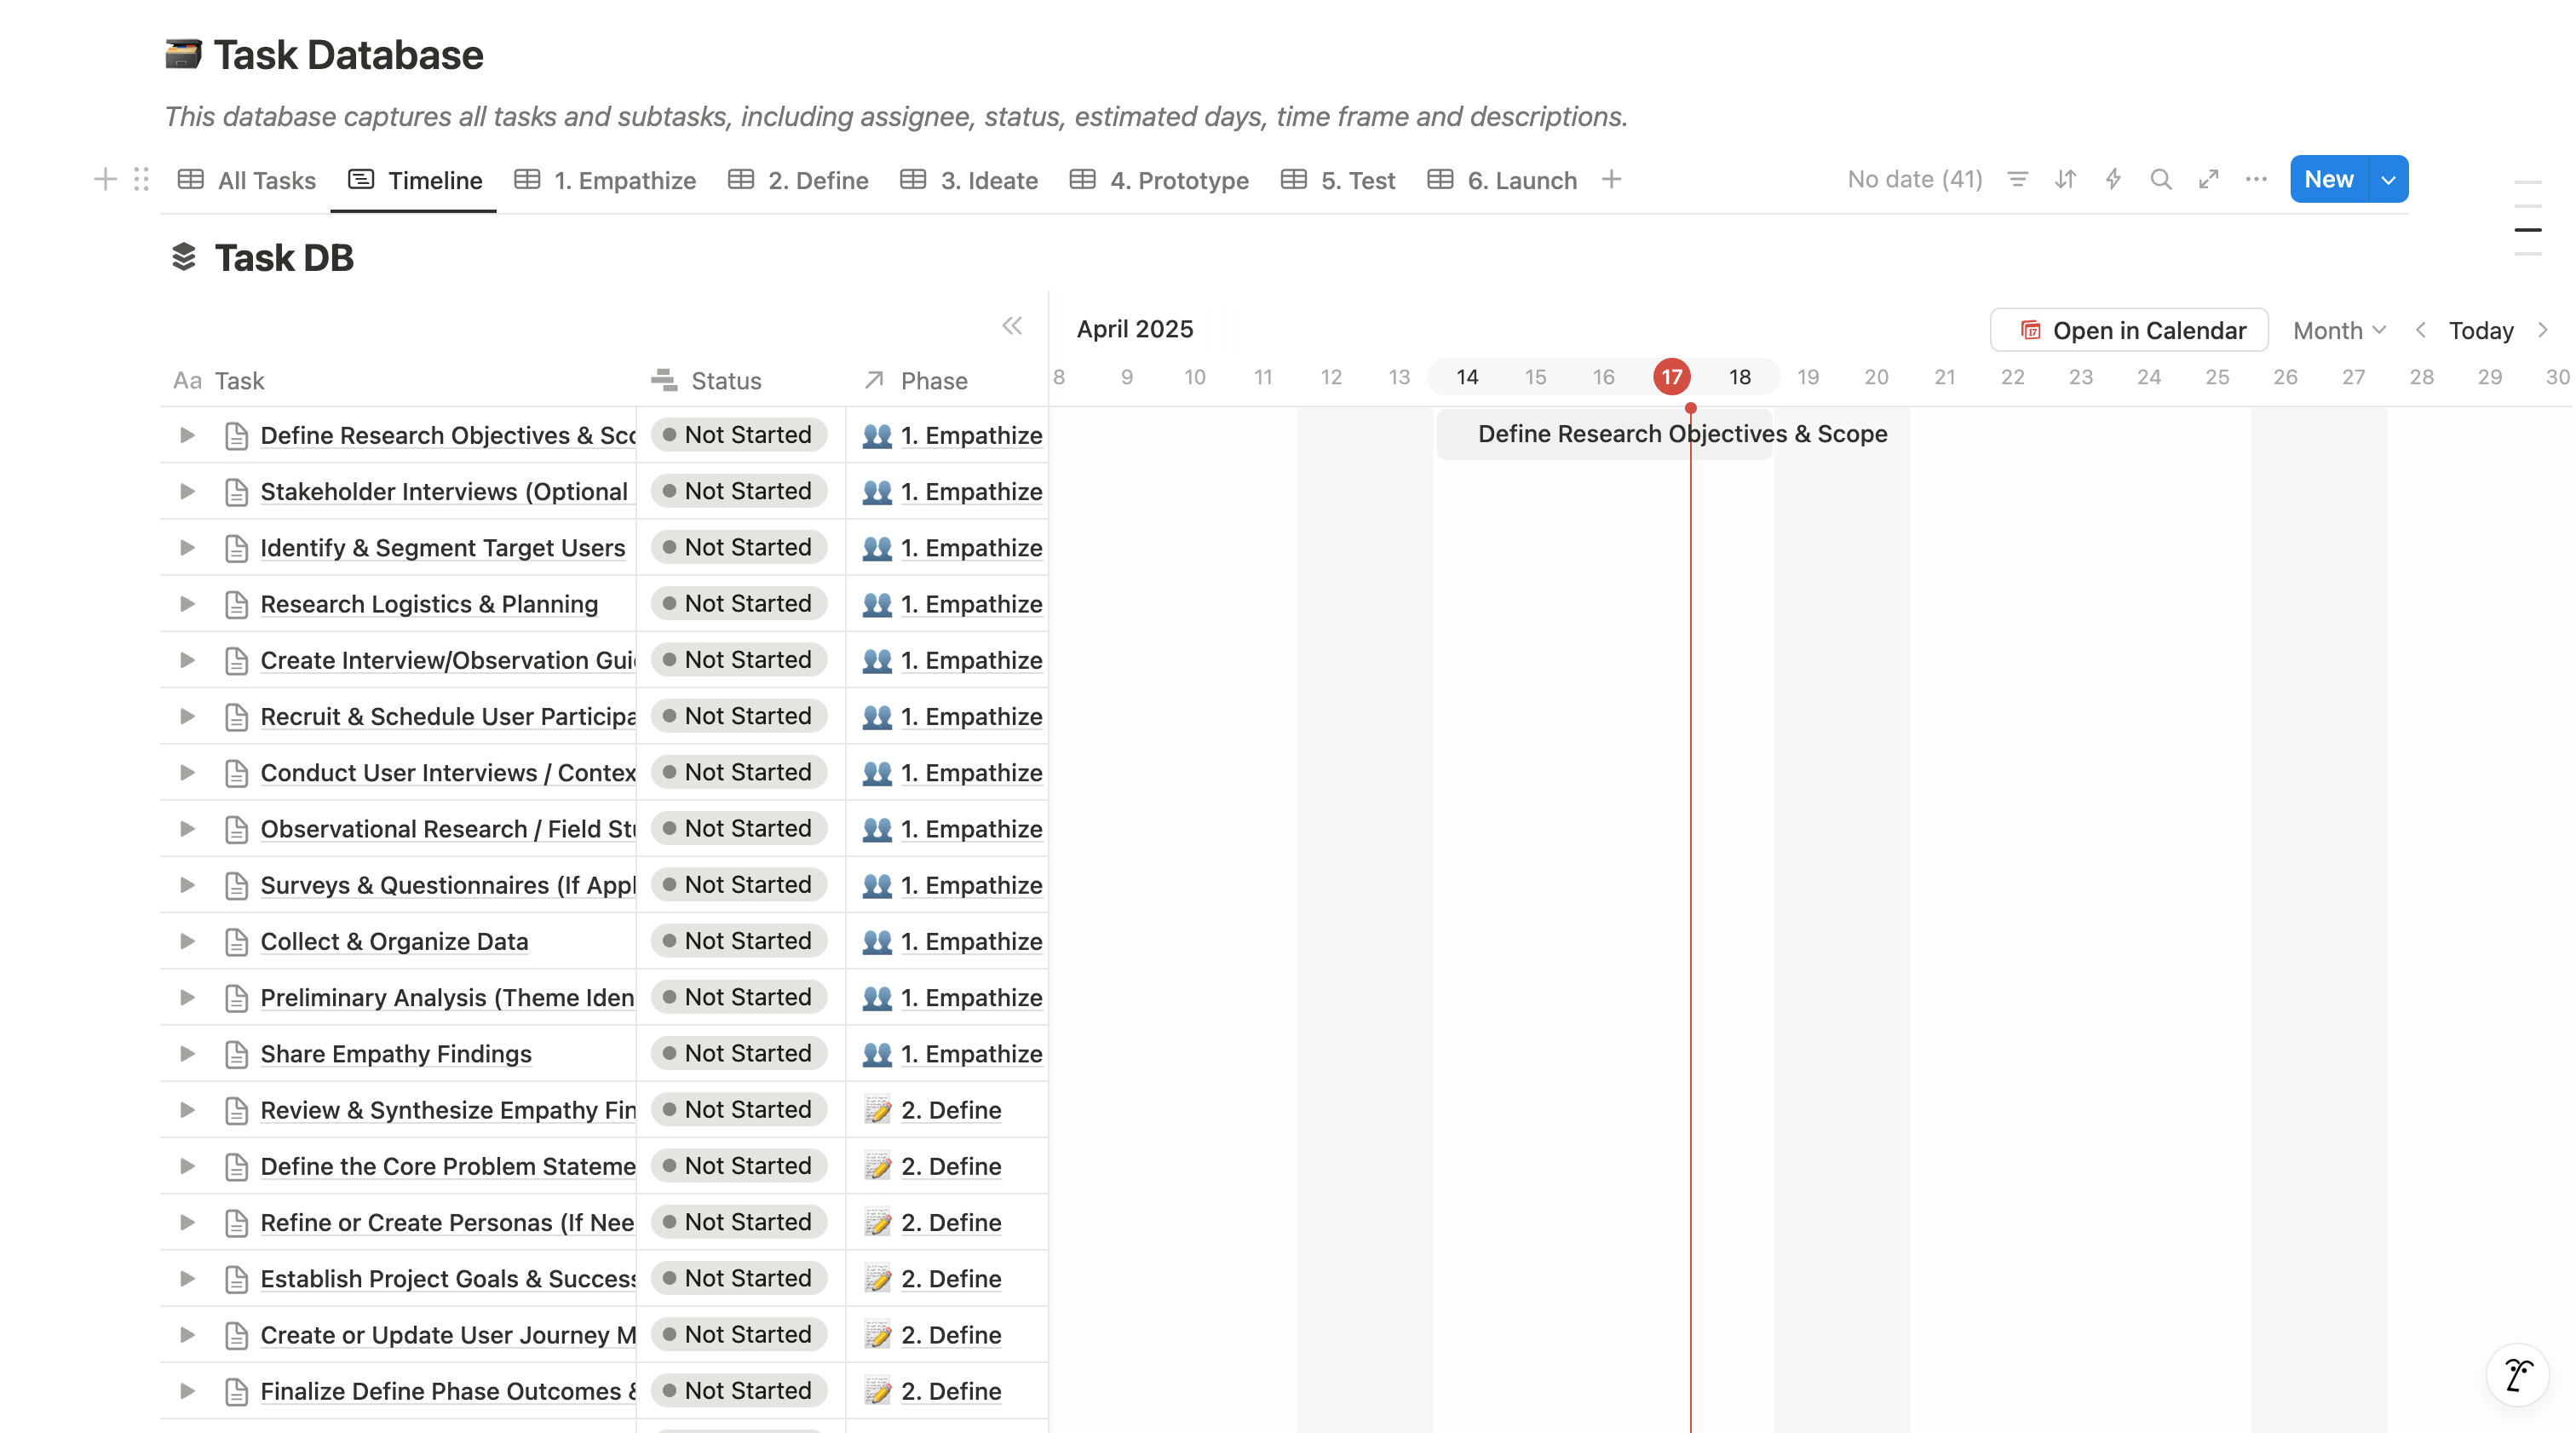
Task: Click the add-block plus icon left of tabs
Action: tap(105, 180)
